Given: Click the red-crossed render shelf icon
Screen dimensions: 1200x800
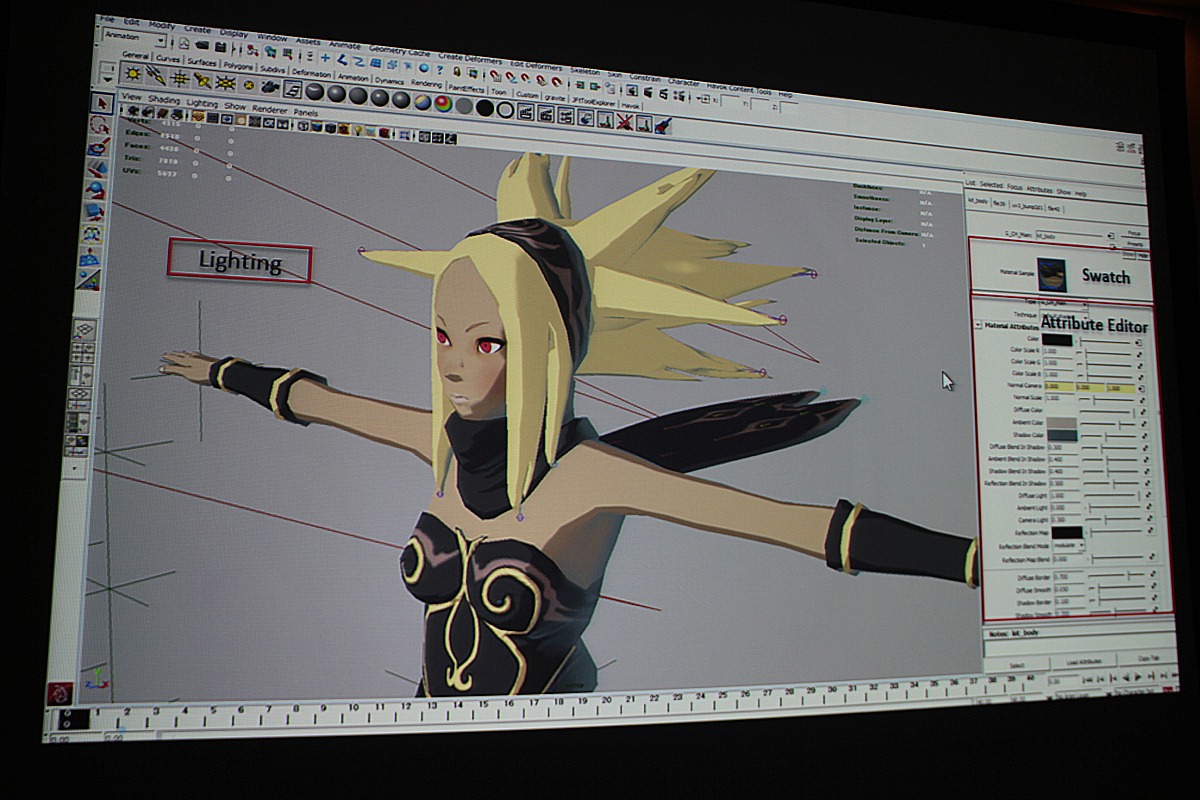Looking at the screenshot, I should click(624, 122).
